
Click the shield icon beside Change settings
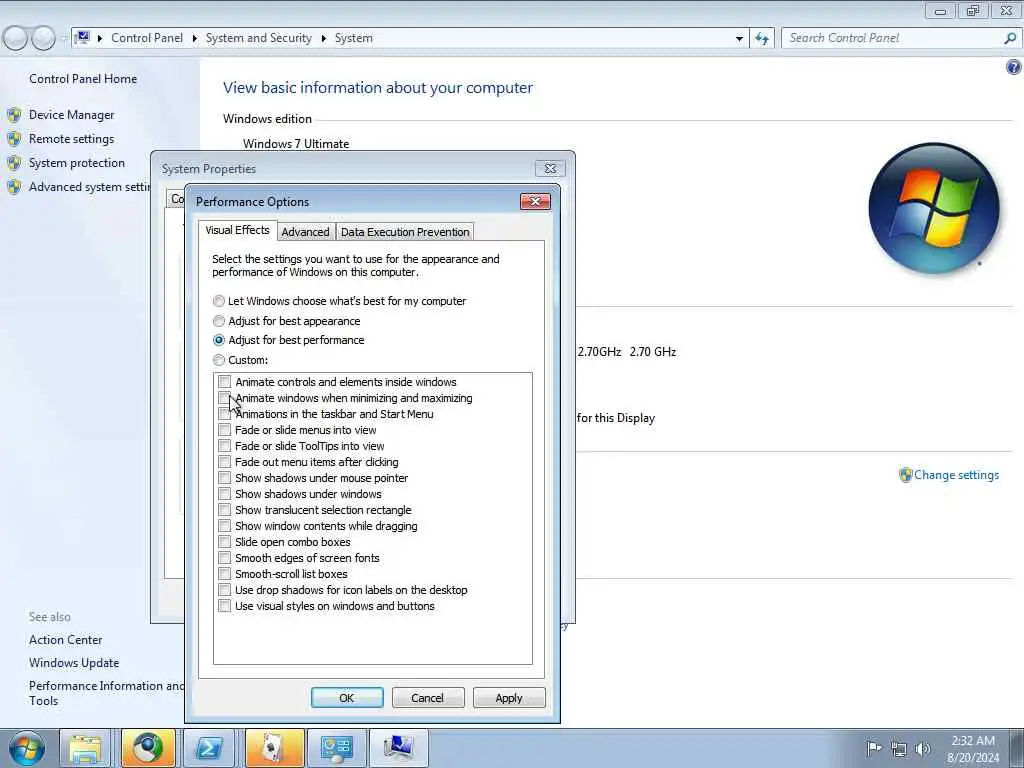coord(905,475)
